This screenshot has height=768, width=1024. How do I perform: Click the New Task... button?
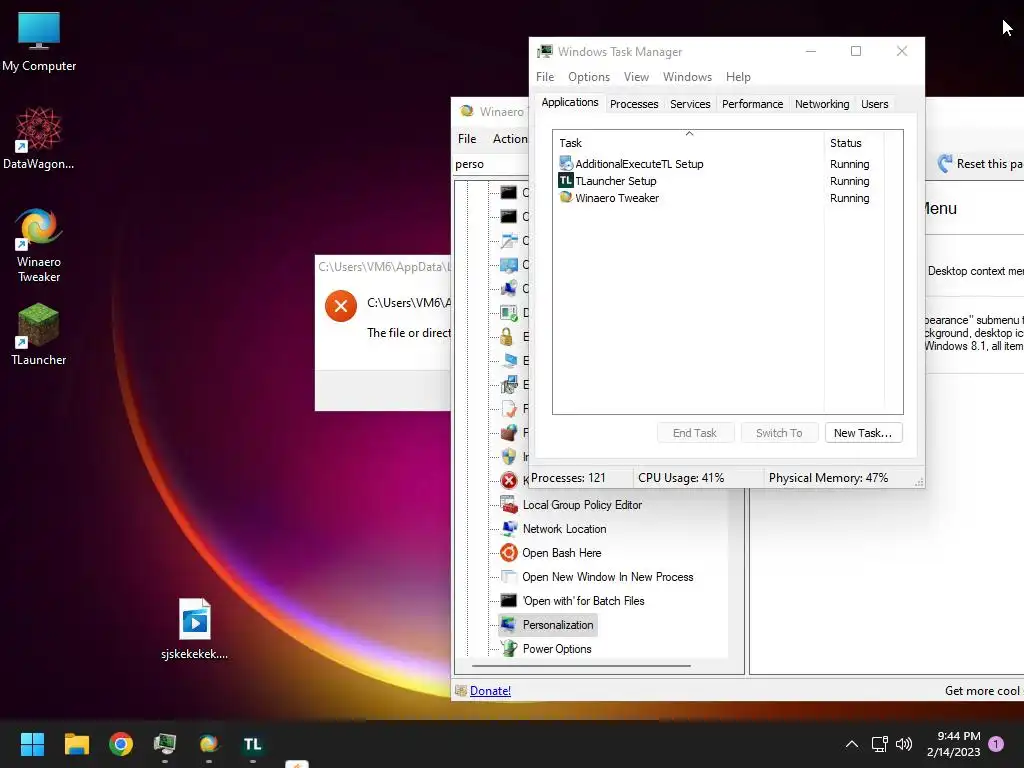coord(863,433)
